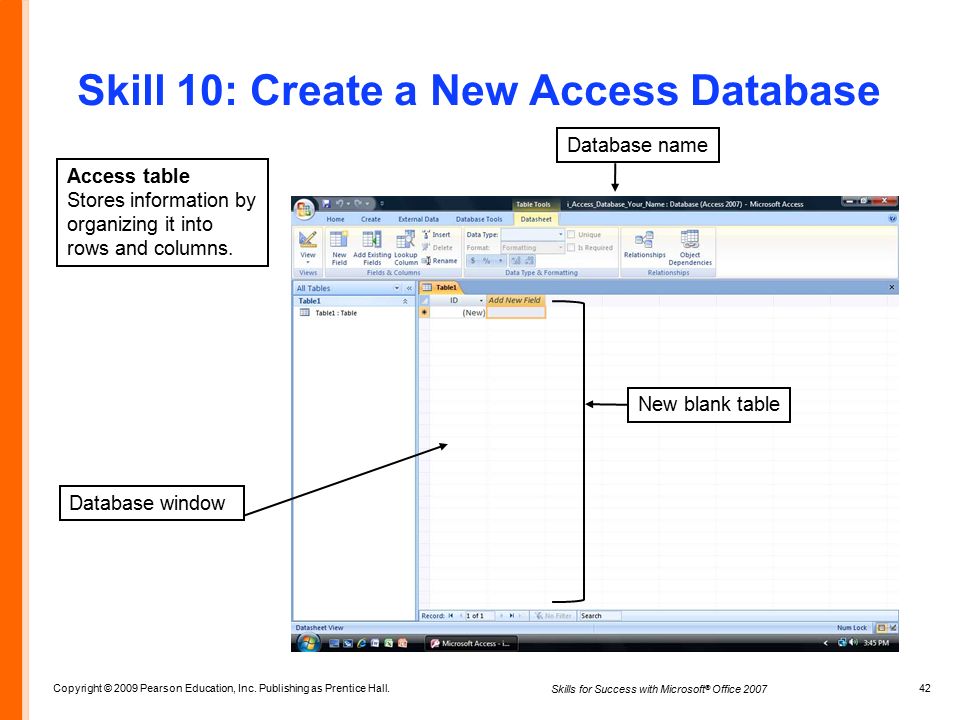Click the Undo icon in Quick Access Toolbar
The width and height of the screenshot is (960, 720).
pyautogui.click(x=339, y=203)
